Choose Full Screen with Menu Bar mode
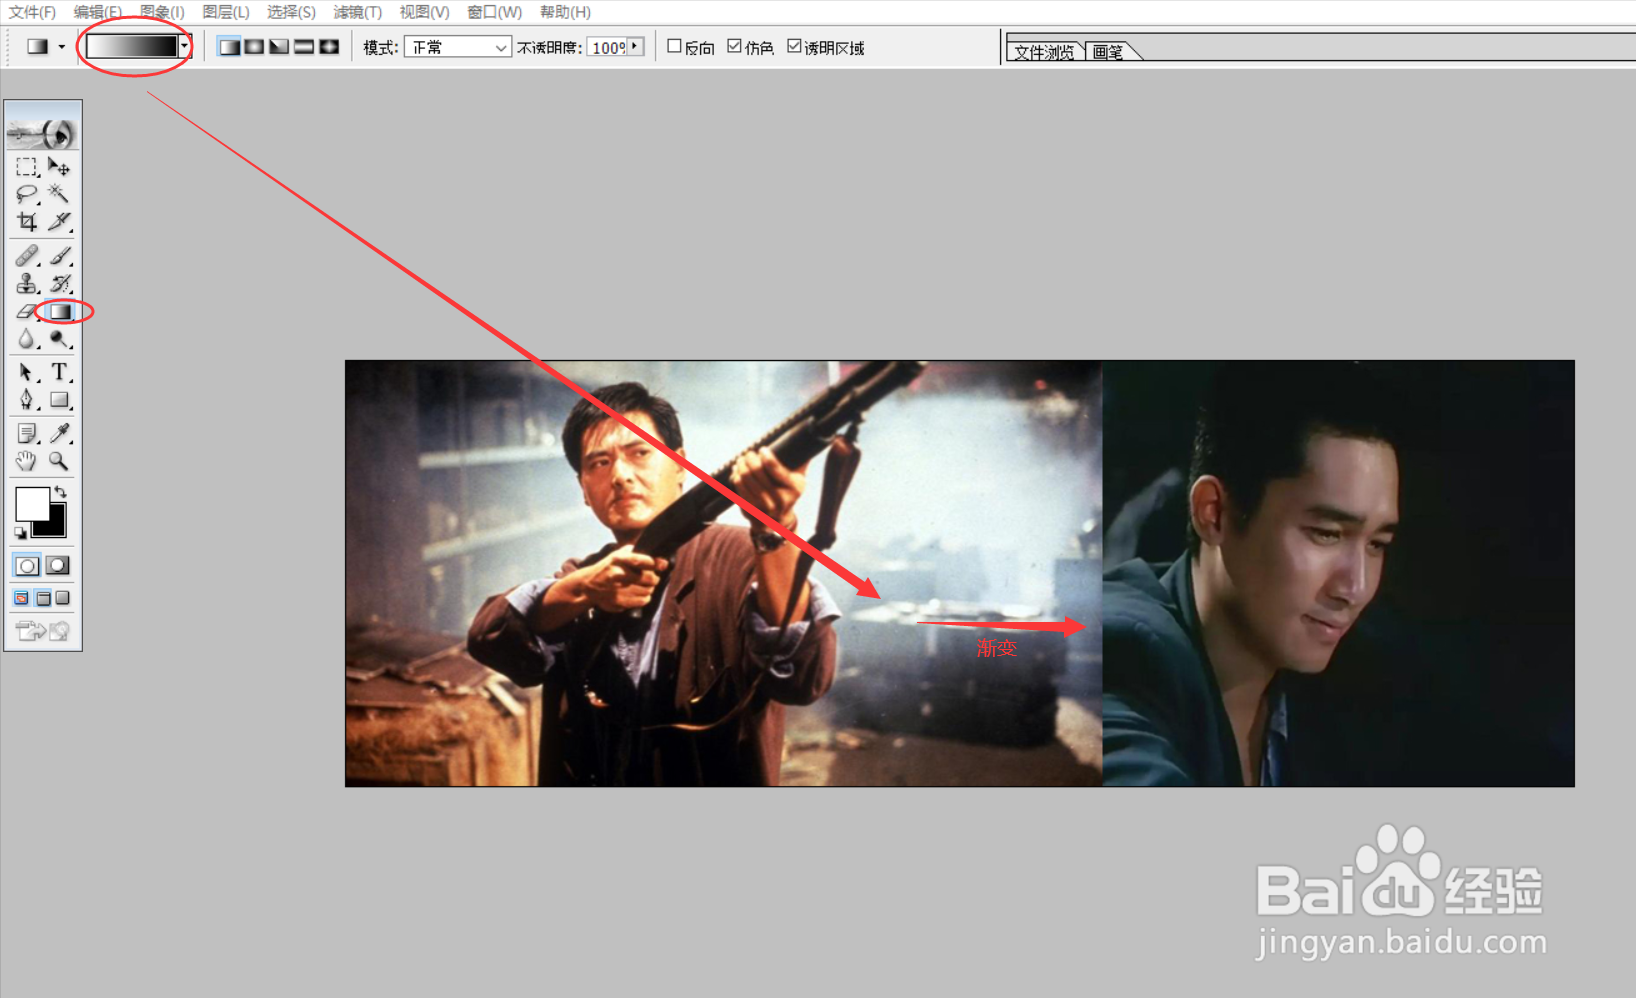Viewport: 1636px width, 998px height. 43,598
